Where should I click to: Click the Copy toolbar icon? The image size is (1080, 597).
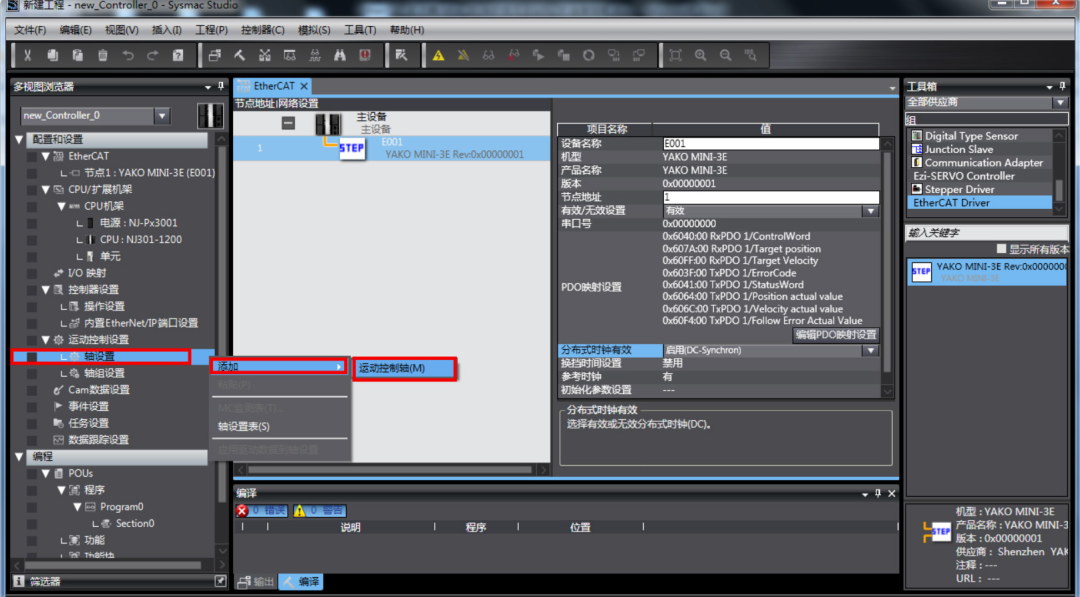tap(52, 55)
